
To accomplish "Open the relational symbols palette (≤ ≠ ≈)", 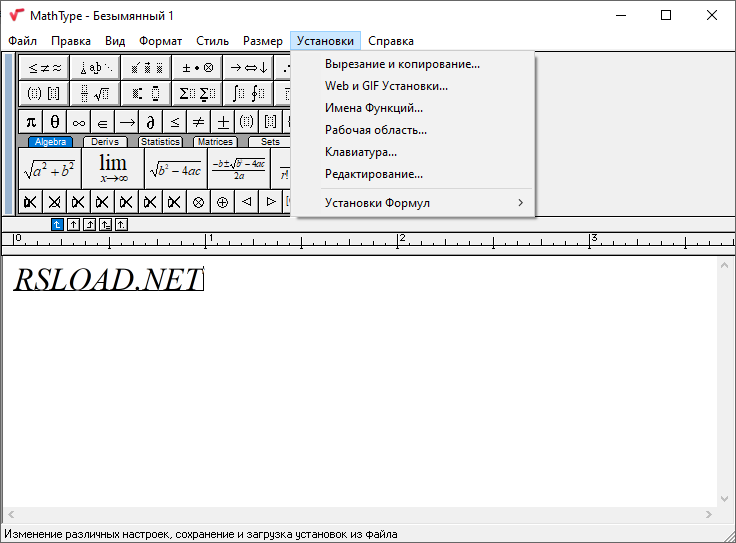I will (x=45, y=68).
